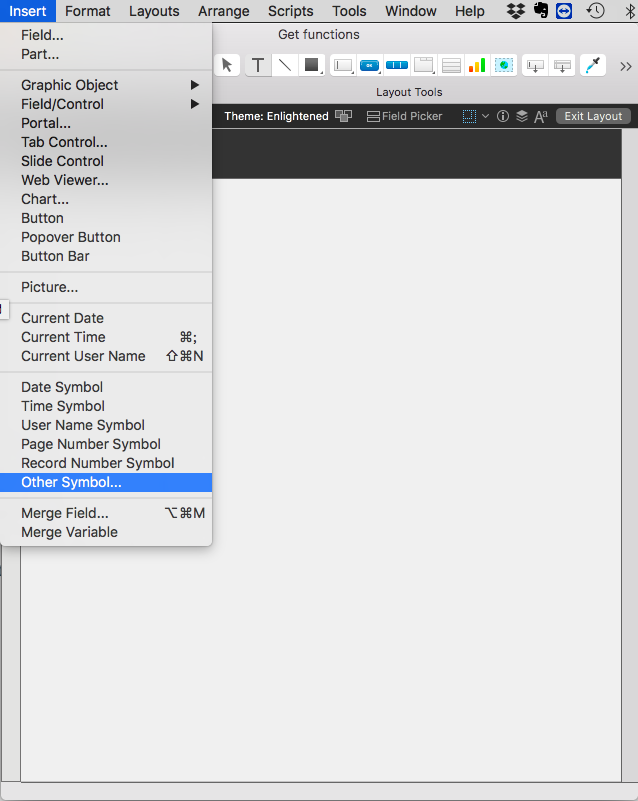Click the TeamViewer menu bar icon
This screenshot has width=638, height=801.
[x=564, y=11]
